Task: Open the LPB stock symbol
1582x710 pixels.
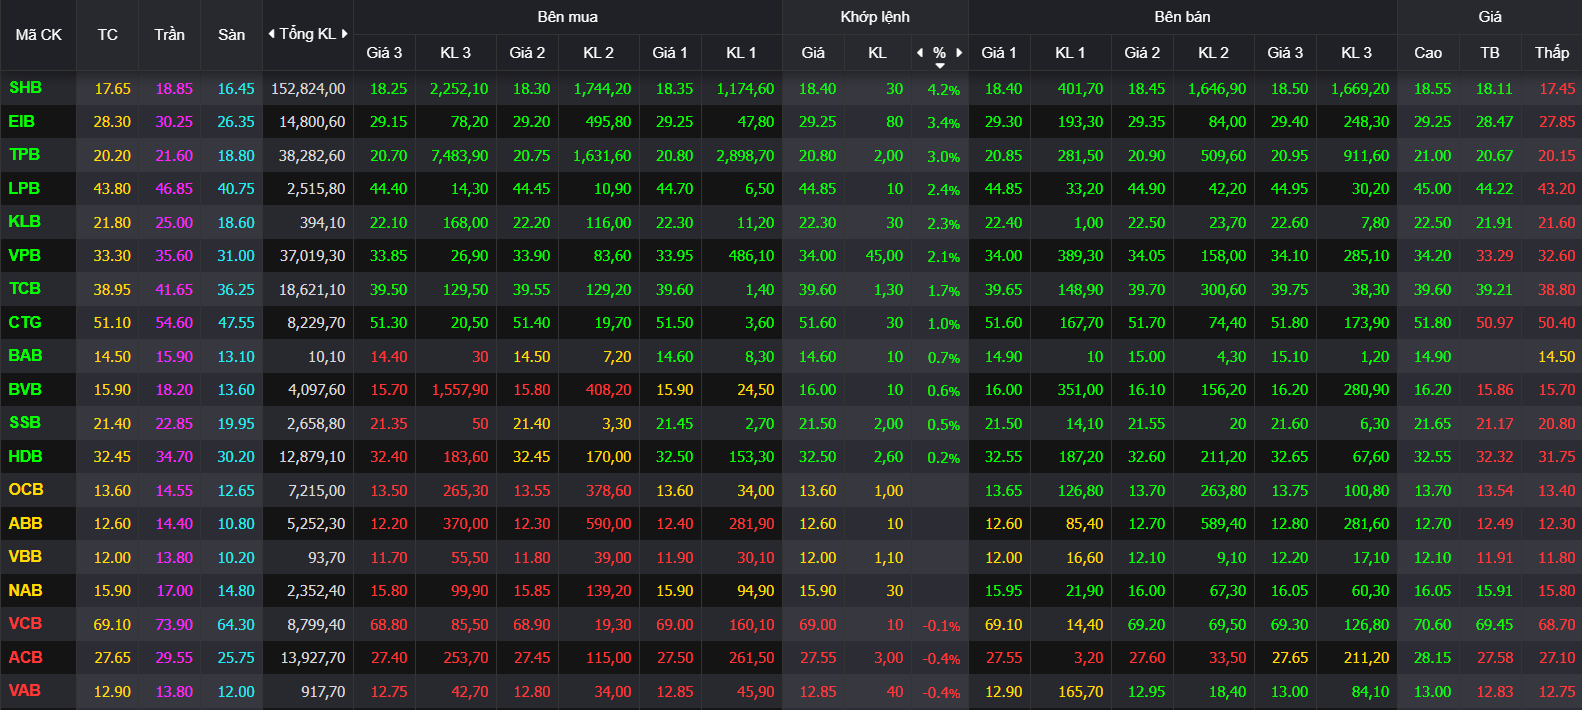Action: pyautogui.click(x=25, y=188)
